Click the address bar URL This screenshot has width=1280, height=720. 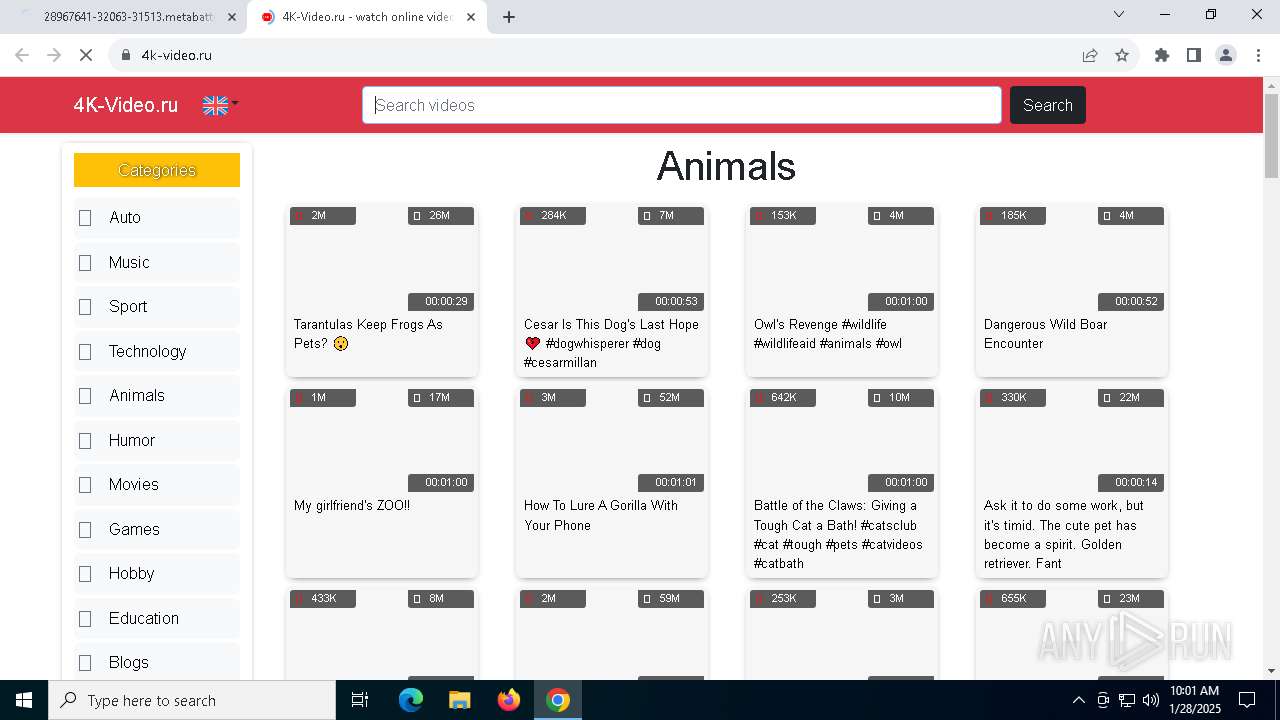click(177, 55)
